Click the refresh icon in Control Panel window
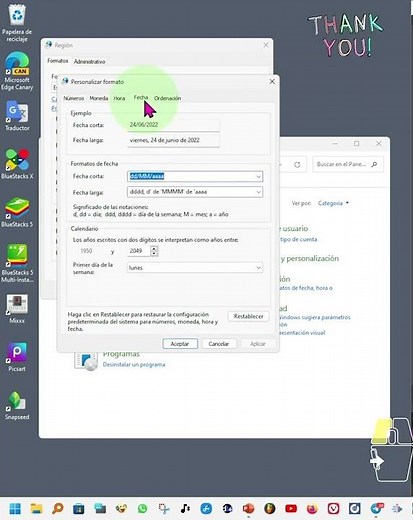 pos(297,165)
